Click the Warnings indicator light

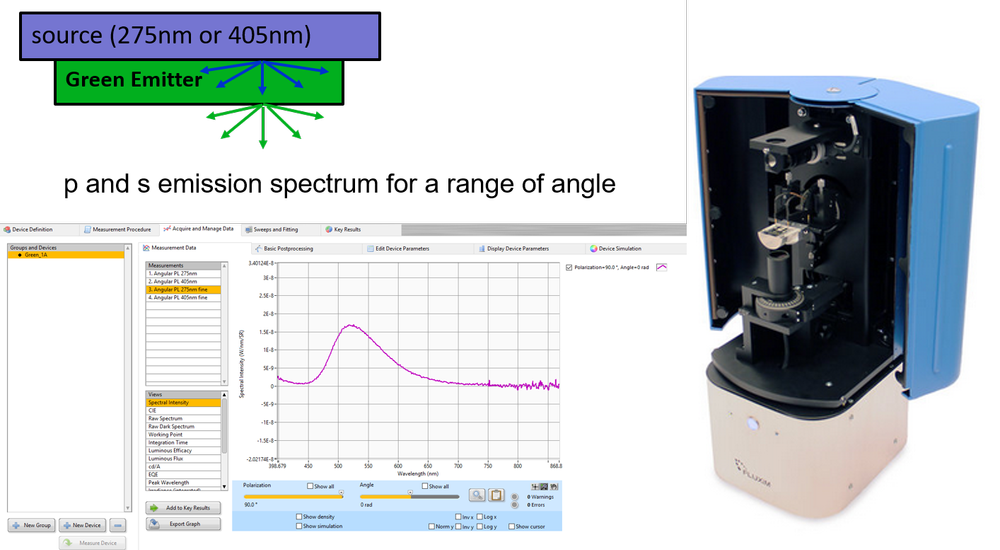(515, 497)
